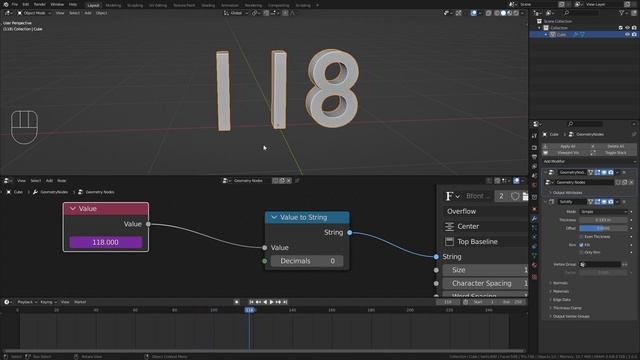Jump to the last frame
Screen dimensions: 640x360
pos(285,302)
